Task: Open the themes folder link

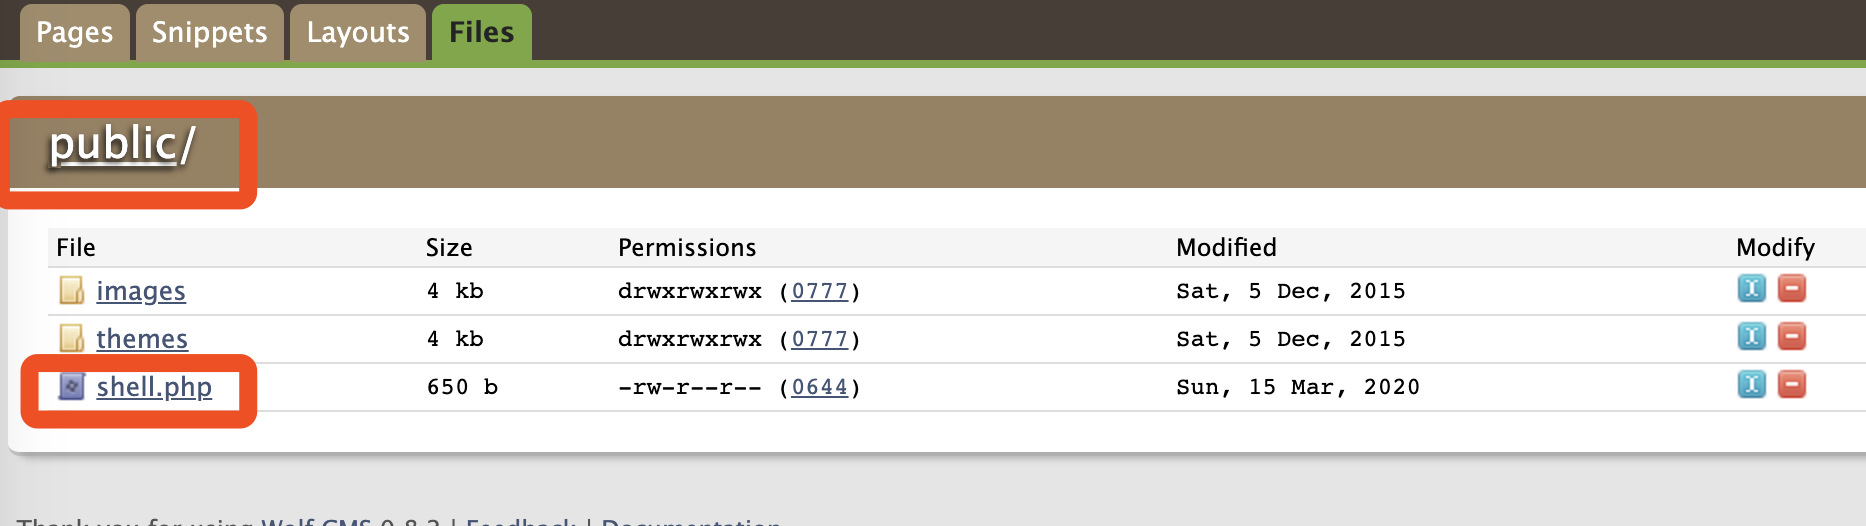Action: pos(142,339)
